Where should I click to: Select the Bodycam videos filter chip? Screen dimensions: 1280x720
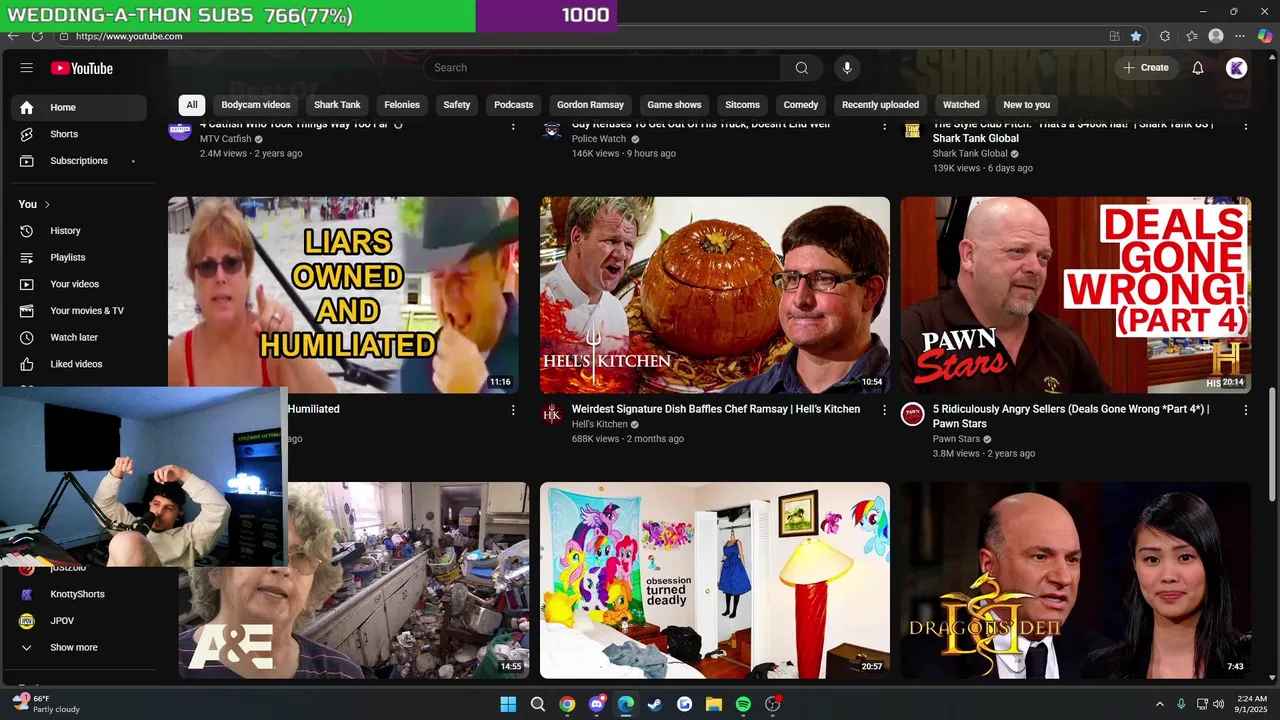tap(256, 105)
